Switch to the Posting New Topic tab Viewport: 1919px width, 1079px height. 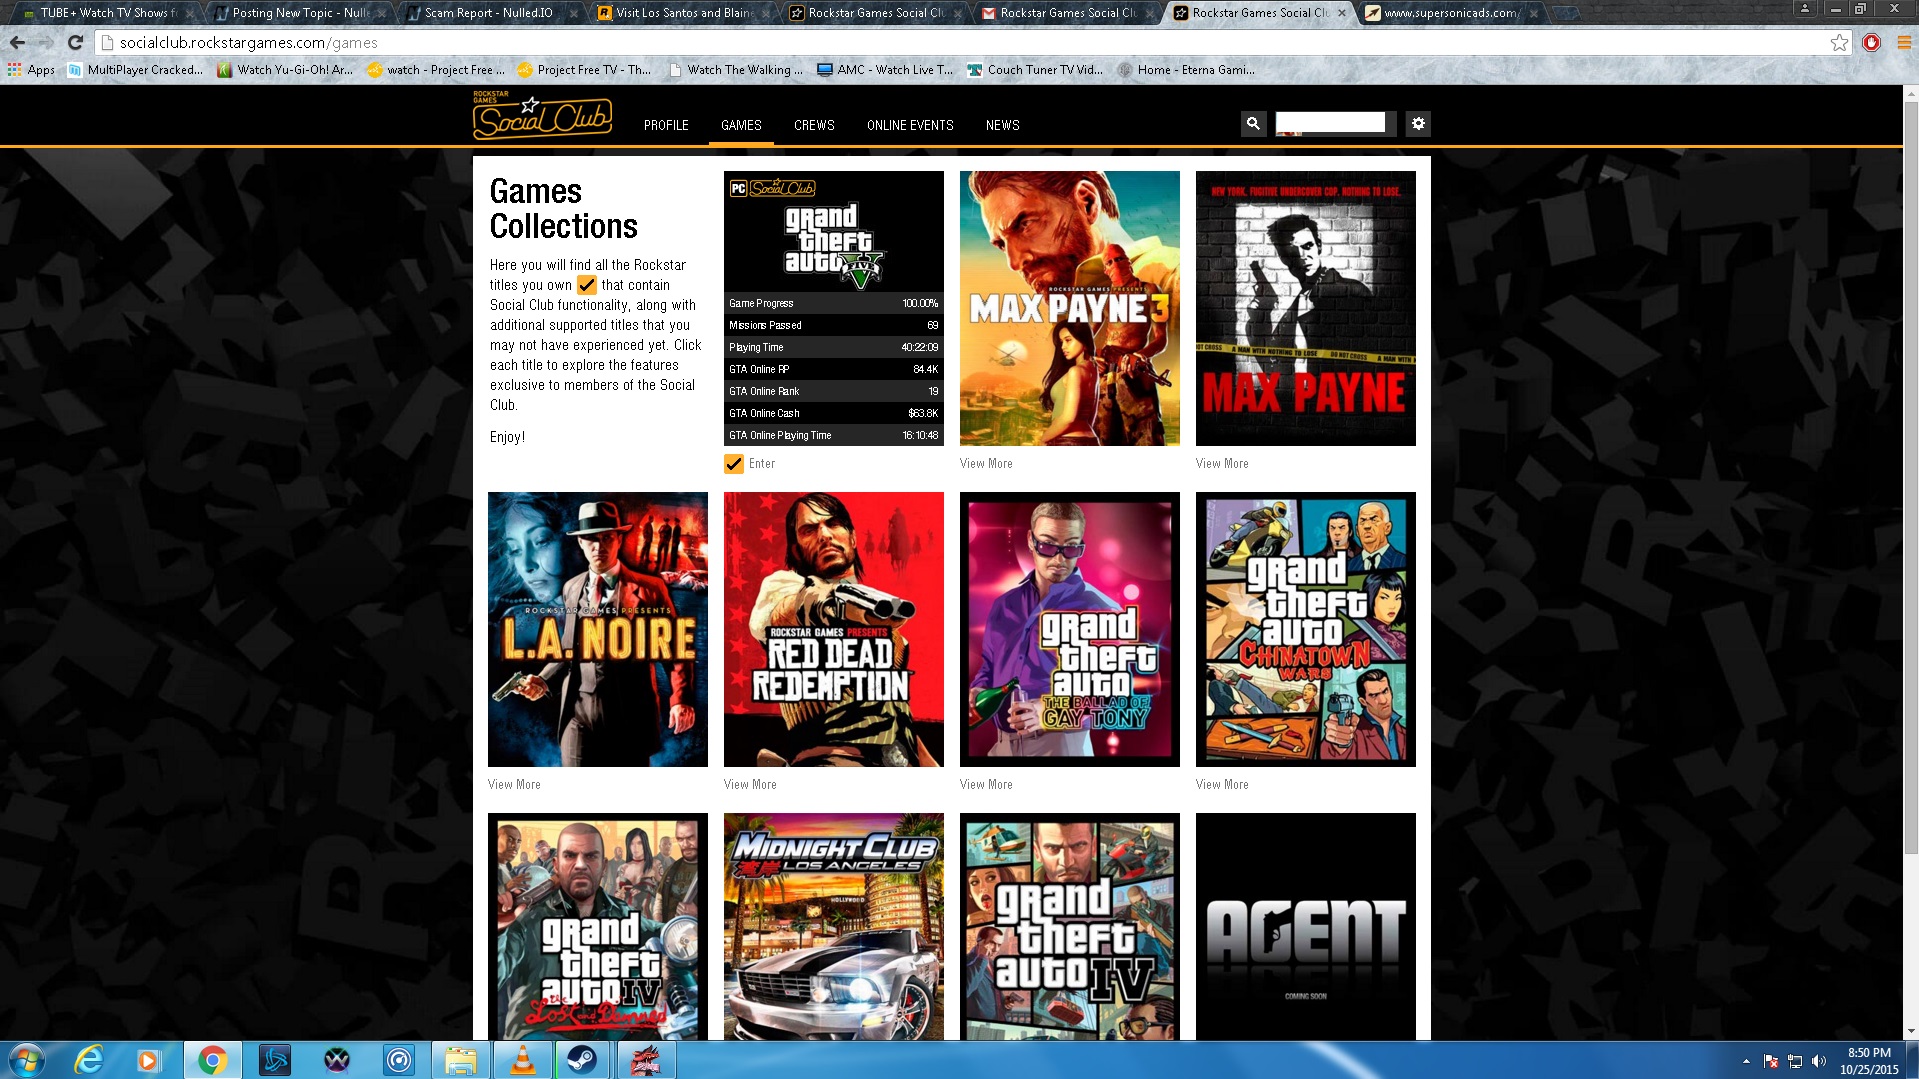click(300, 13)
